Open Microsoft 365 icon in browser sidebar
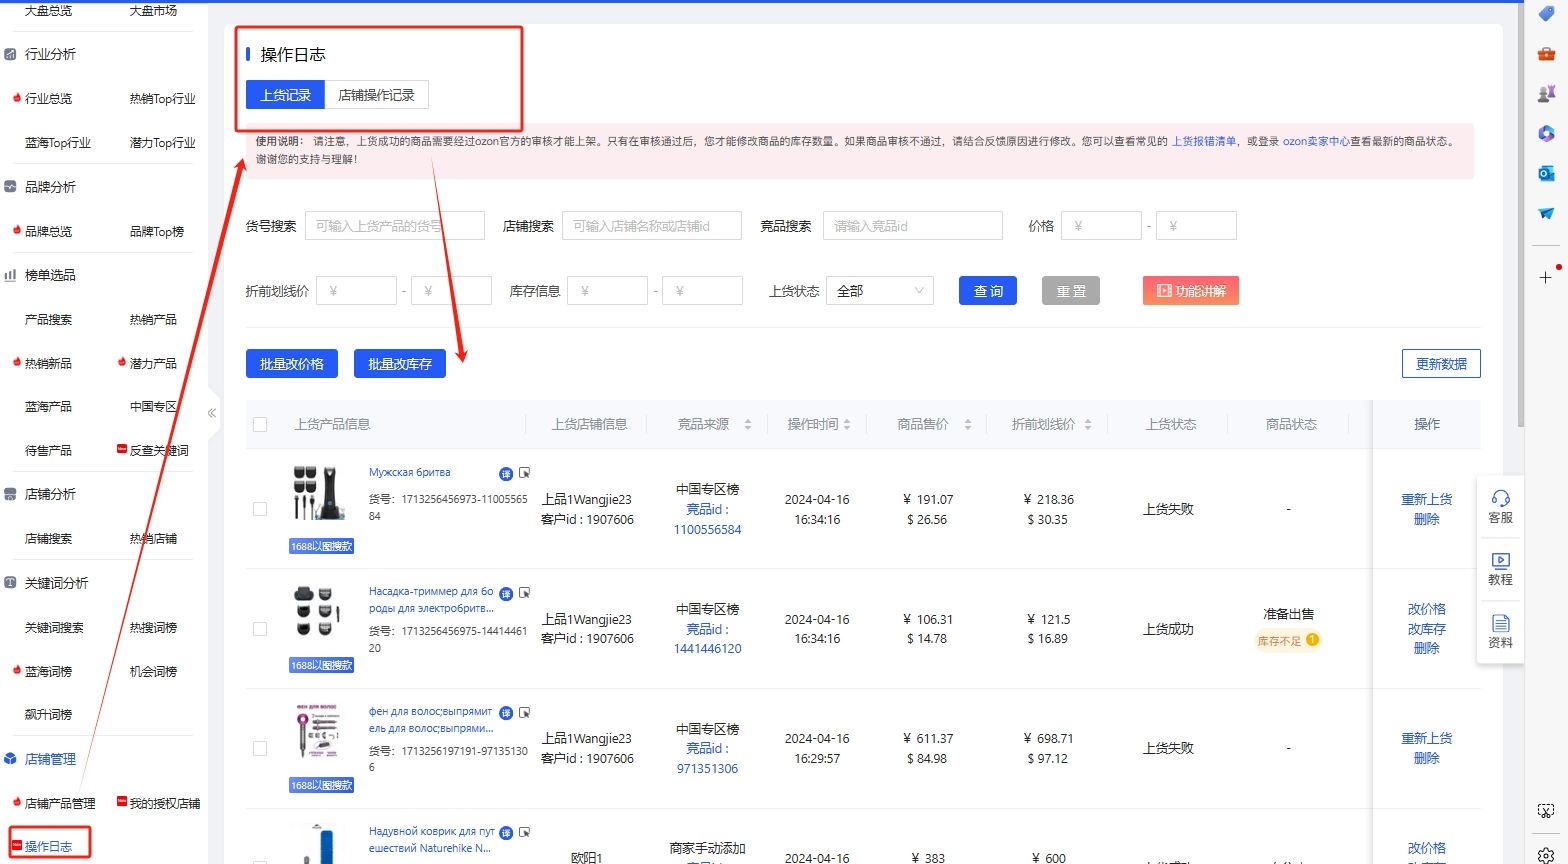Image resolution: width=1568 pixels, height=864 pixels. pyautogui.click(x=1546, y=133)
